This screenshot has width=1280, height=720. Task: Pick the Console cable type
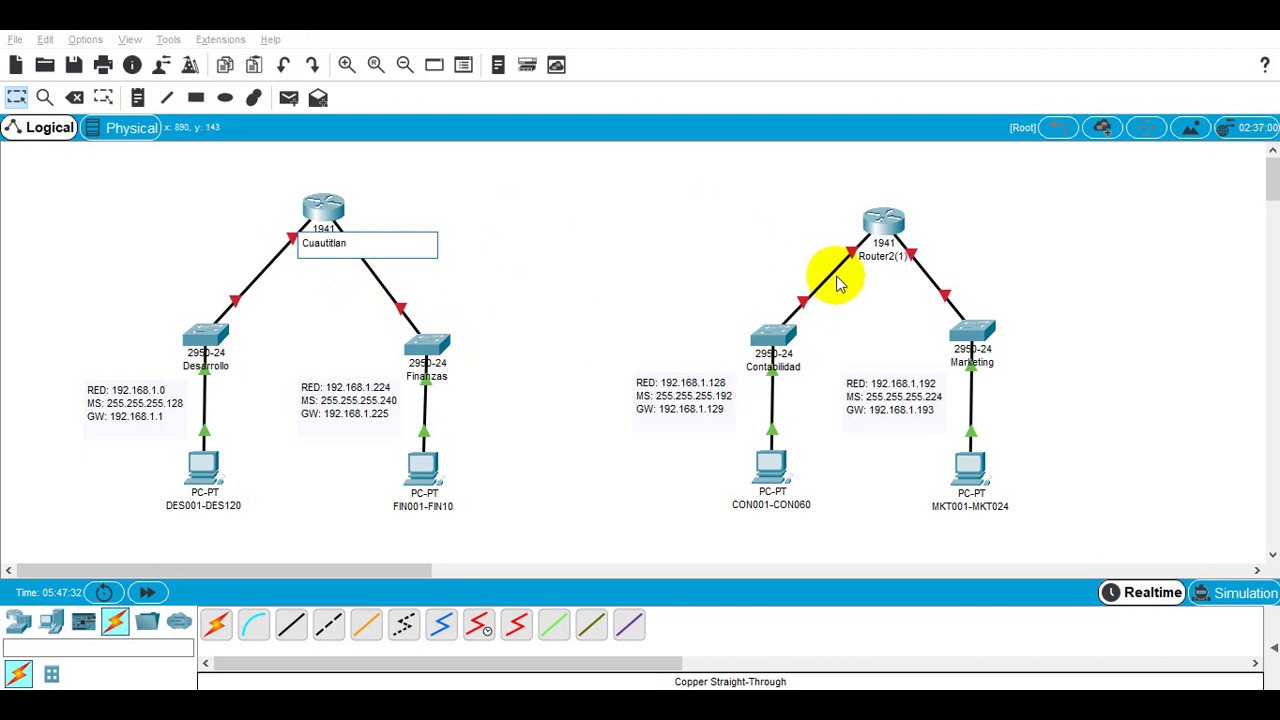click(254, 626)
